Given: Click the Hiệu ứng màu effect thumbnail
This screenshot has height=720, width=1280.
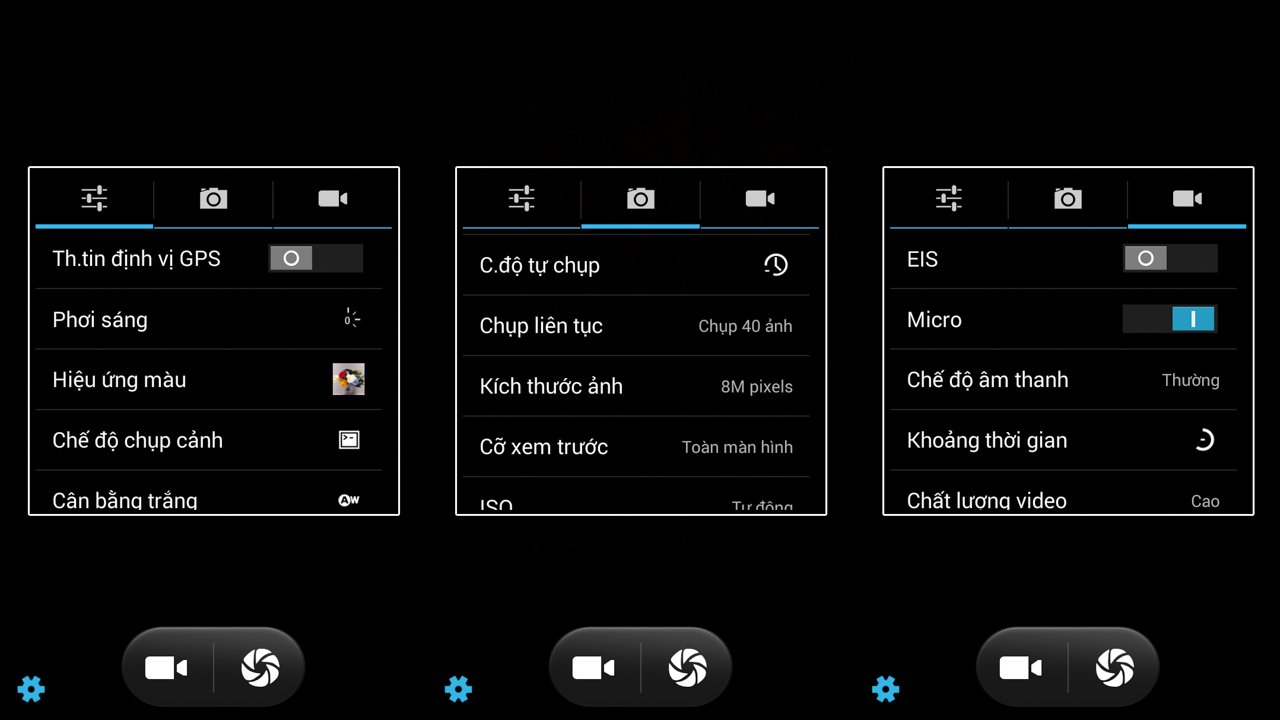Looking at the screenshot, I should pos(348,379).
